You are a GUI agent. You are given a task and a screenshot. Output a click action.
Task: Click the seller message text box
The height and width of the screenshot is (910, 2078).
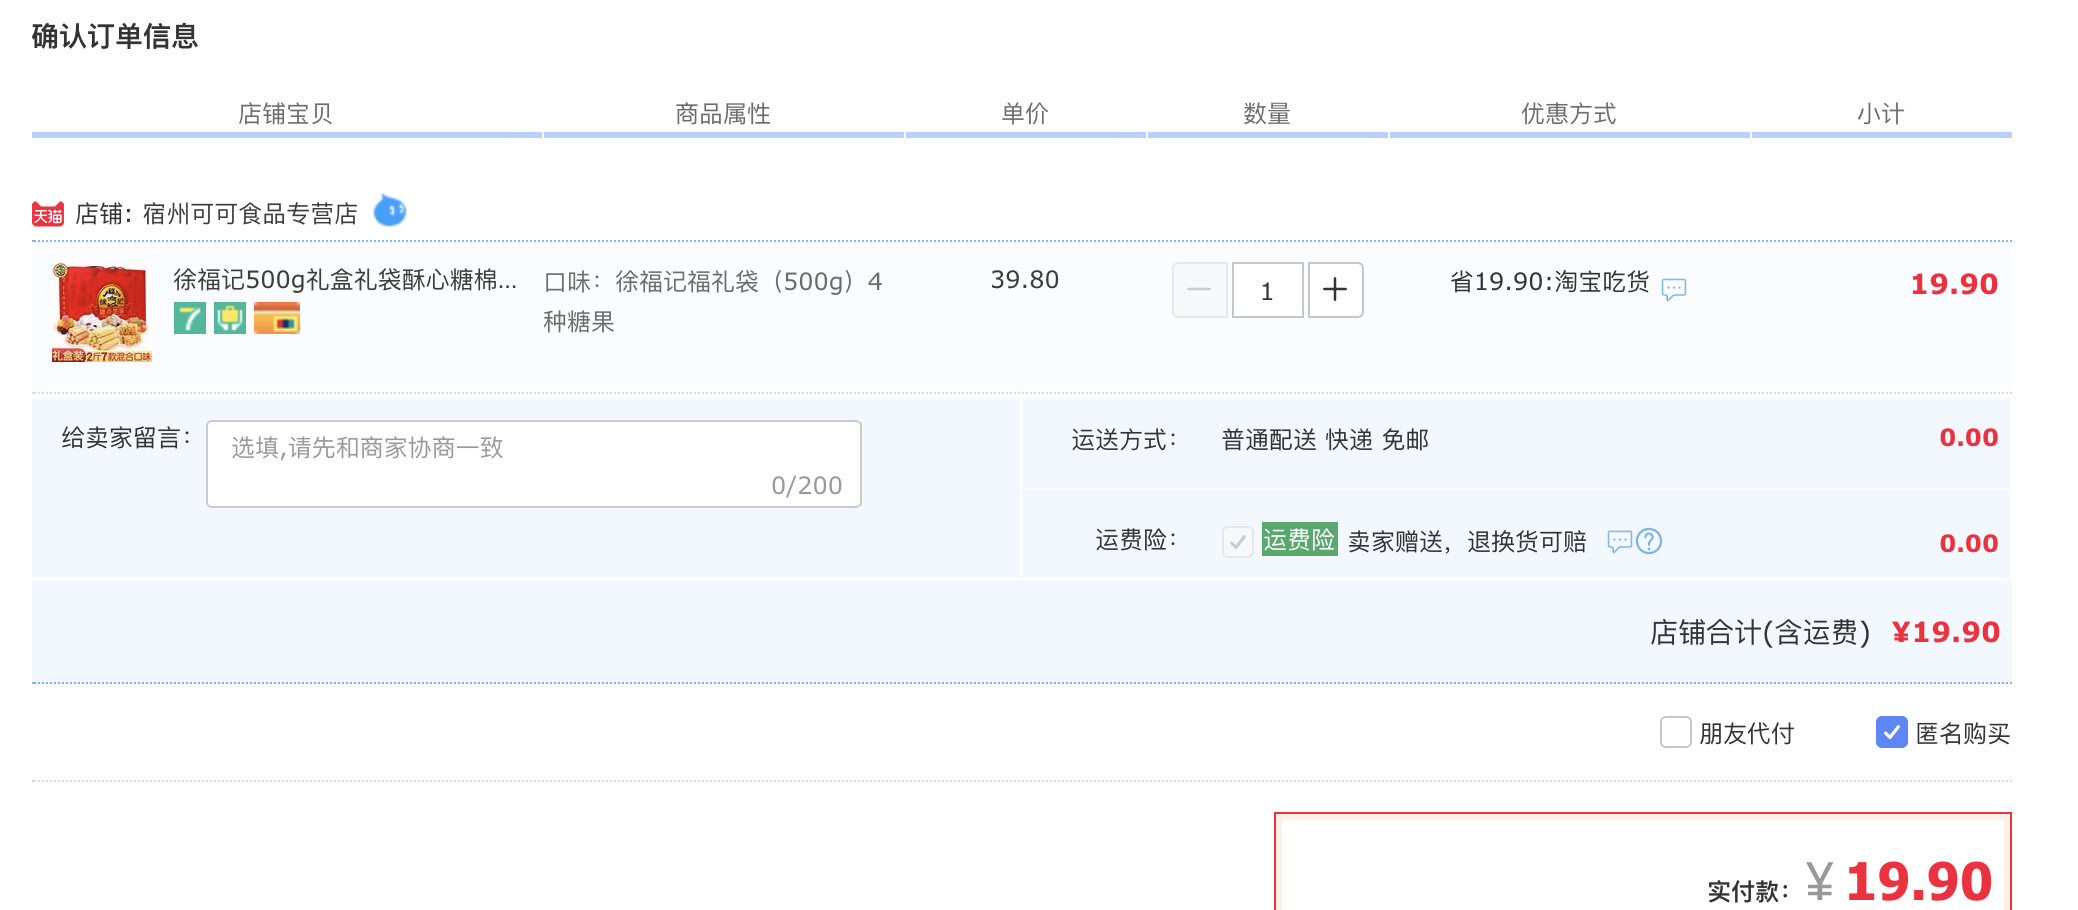pos(534,464)
